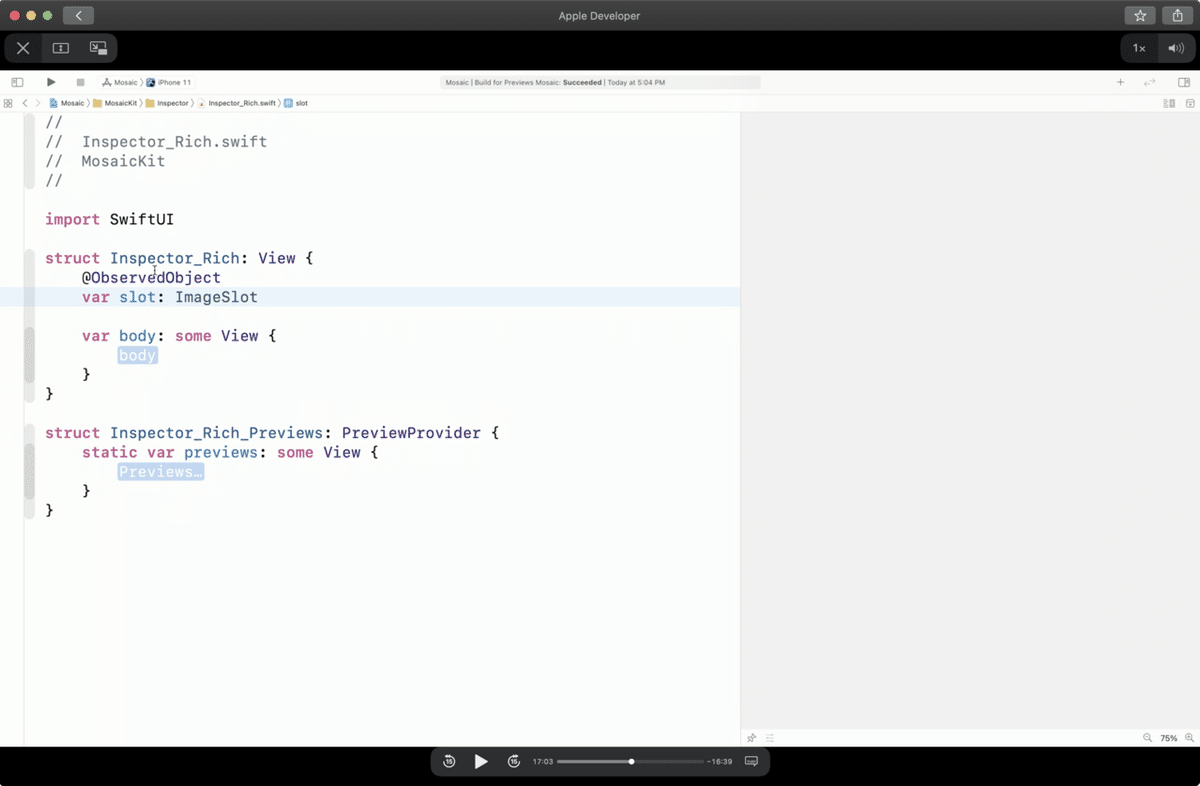This screenshot has width=1200, height=786.
Task: Open the Share button
Action: tap(1178, 16)
